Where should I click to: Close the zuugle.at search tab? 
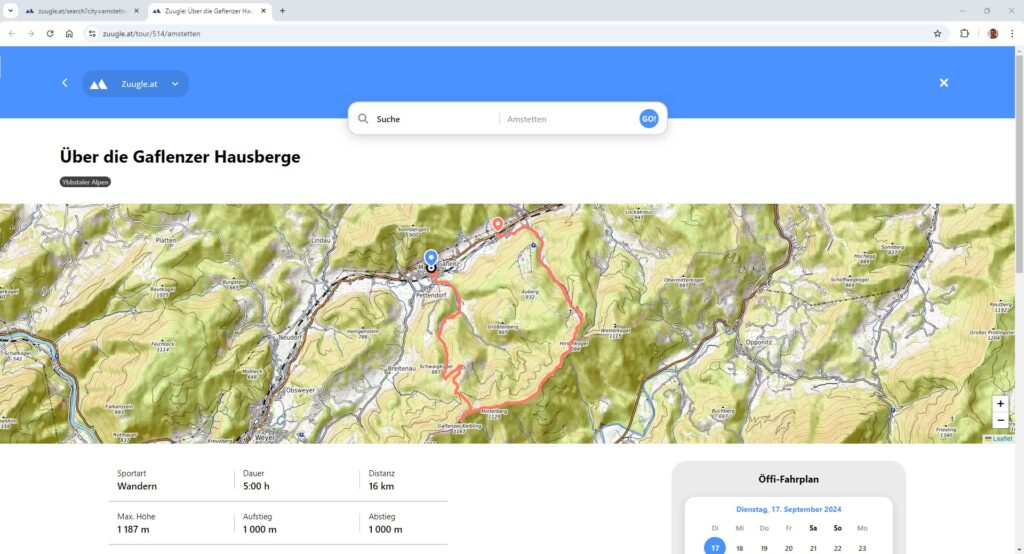pyautogui.click(x=136, y=11)
